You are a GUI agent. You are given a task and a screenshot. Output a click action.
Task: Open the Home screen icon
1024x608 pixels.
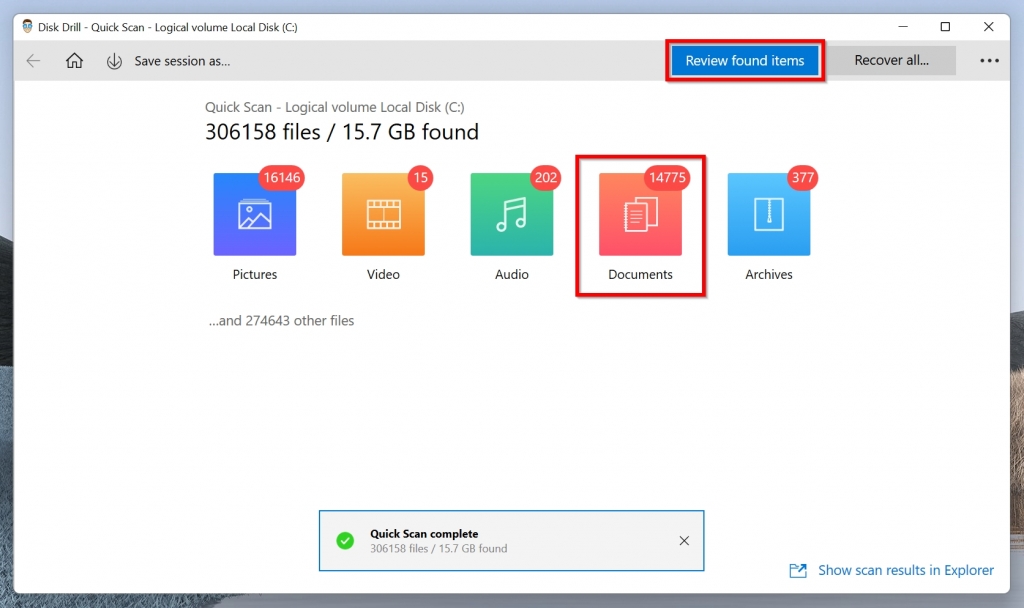74,61
